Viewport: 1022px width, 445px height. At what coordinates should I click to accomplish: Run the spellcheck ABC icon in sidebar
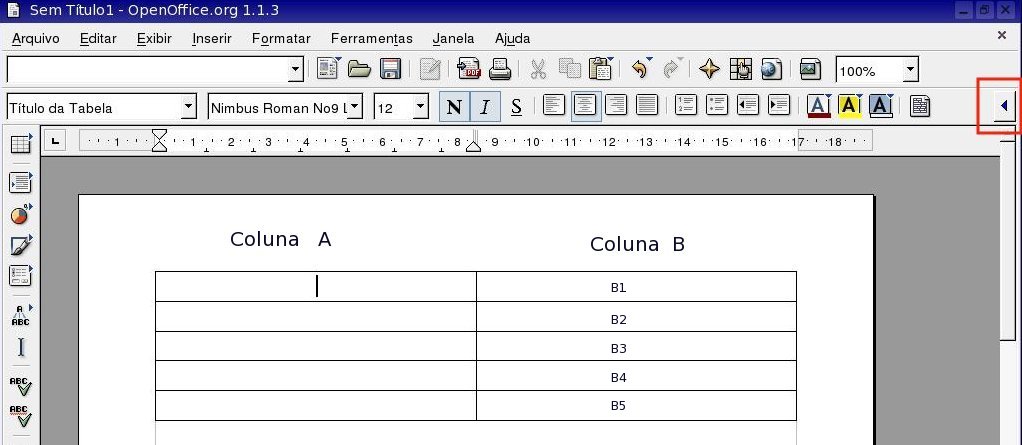tap(20, 386)
